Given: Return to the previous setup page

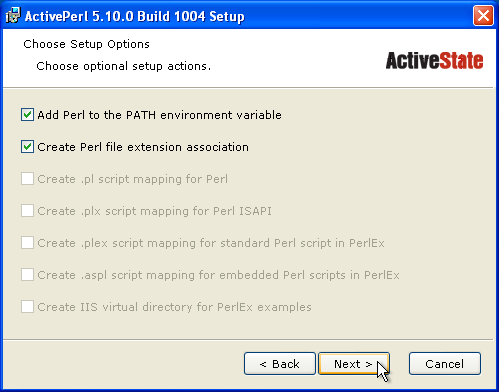Looking at the screenshot, I should click(x=280, y=364).
